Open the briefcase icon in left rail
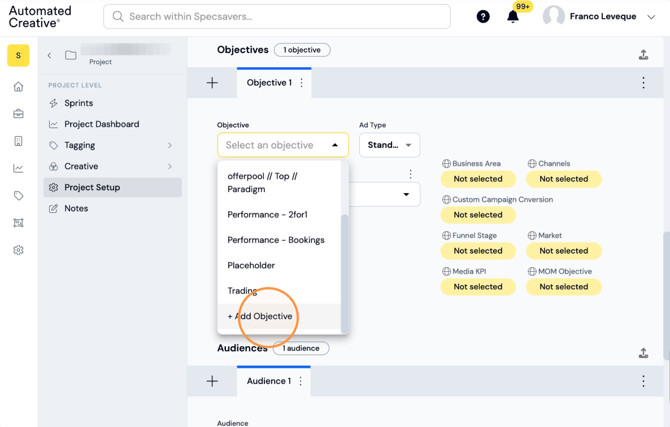This screenshot has height=427, width=670. tap(18, 114)
